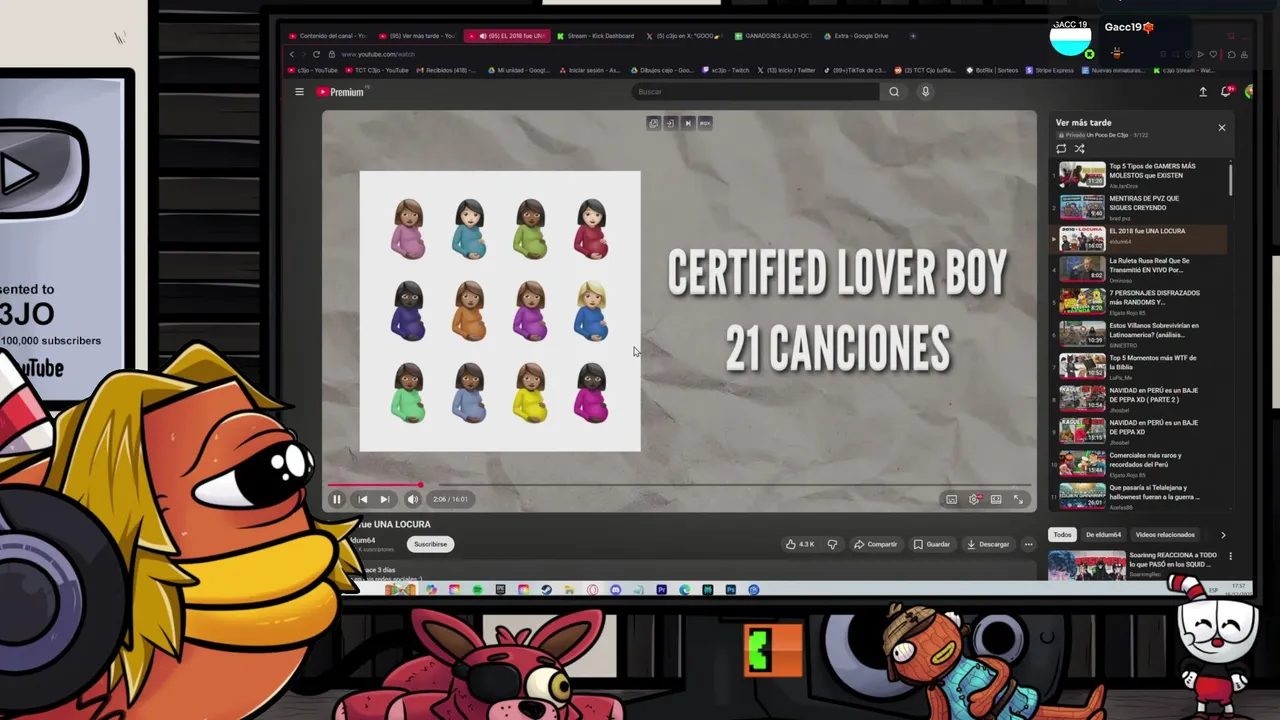Screen dimensions: 1280x720
Task: Play Top 5 Momentos más WTF de la Biblia
Action: [x=1140, y=365]
